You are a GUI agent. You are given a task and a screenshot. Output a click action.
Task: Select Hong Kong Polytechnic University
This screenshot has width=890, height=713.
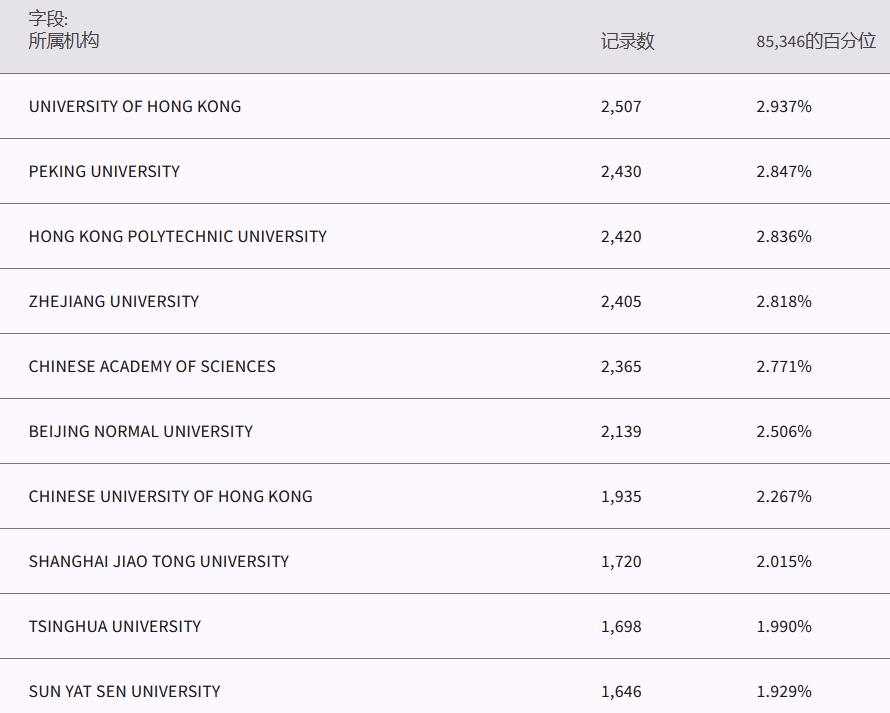(177, 236)
